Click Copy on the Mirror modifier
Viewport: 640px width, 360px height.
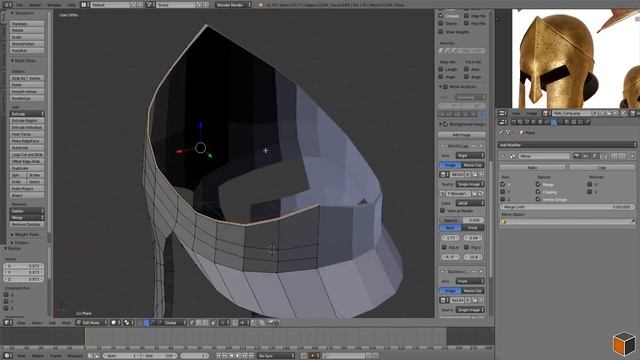tap(602, 167)
